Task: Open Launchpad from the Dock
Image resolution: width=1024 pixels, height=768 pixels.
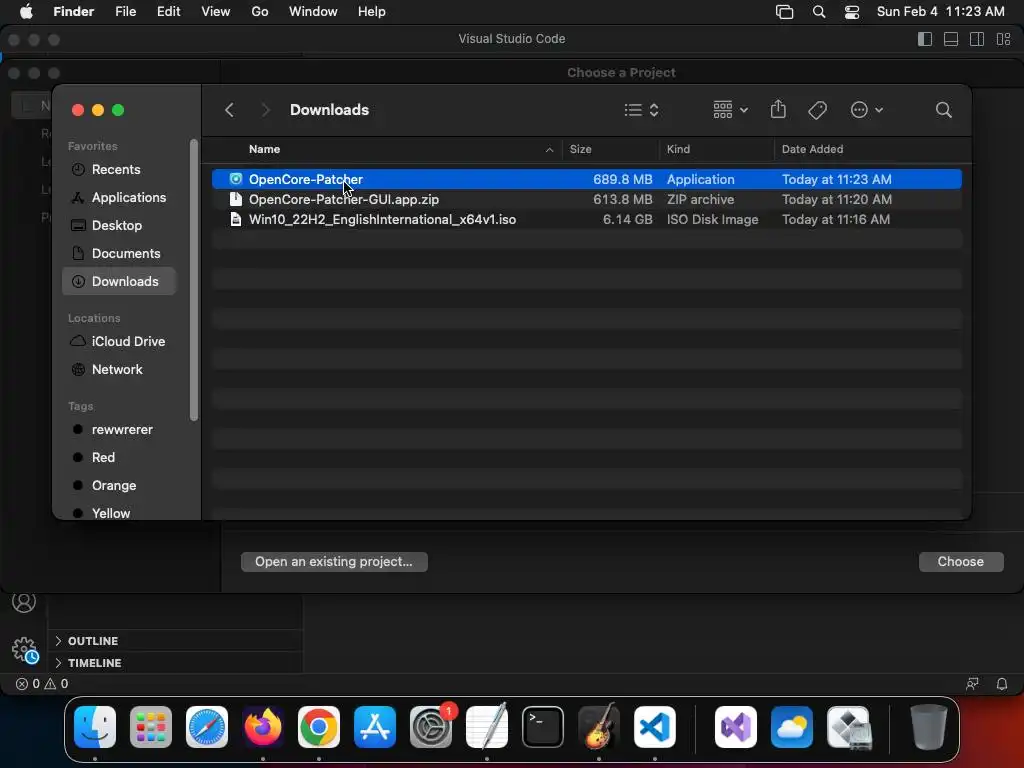Action: 151,727
